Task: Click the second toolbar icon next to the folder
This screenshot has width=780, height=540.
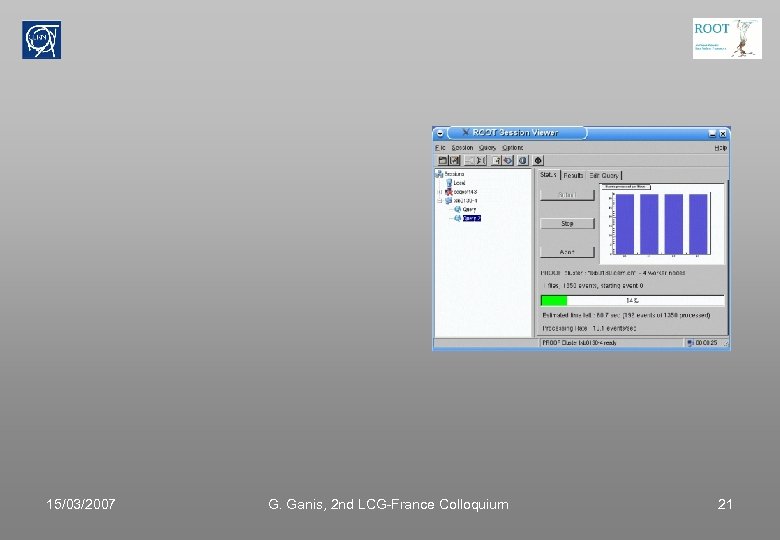Action: click(x=455, y=161)
